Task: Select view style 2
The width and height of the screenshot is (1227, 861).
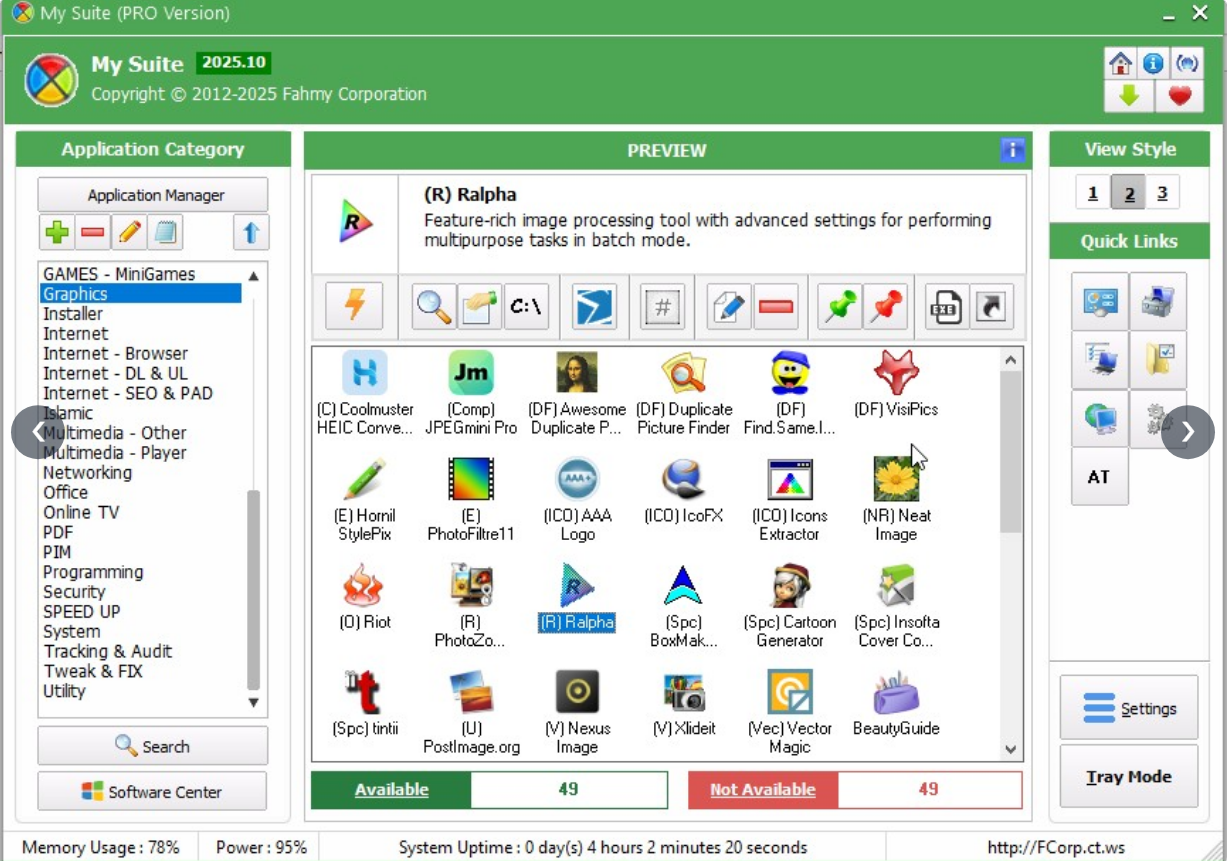Action: tap(1129, 194)
